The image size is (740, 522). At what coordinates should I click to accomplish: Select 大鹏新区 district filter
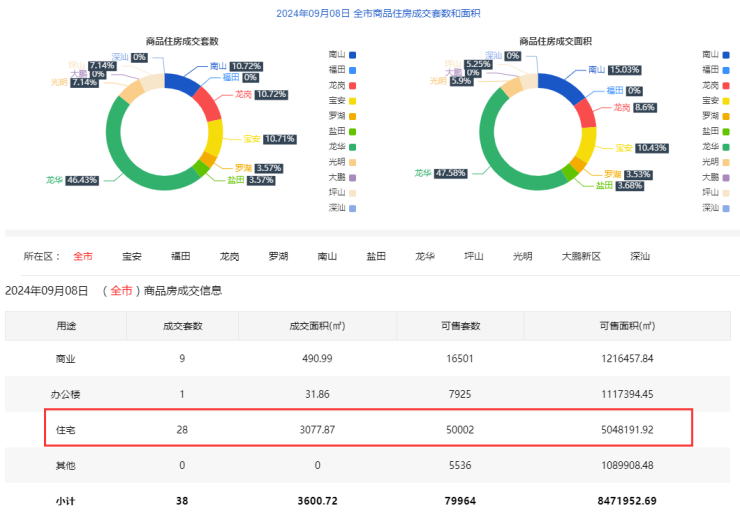[x=581, y=257]
